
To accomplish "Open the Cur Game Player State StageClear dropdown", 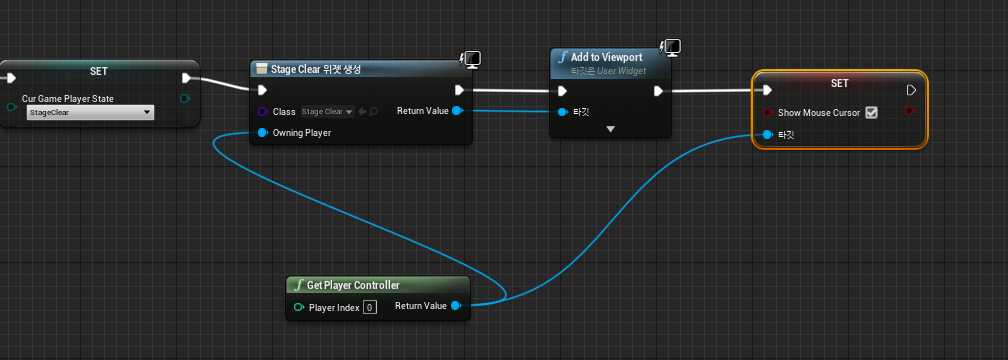I will point(90,112).
